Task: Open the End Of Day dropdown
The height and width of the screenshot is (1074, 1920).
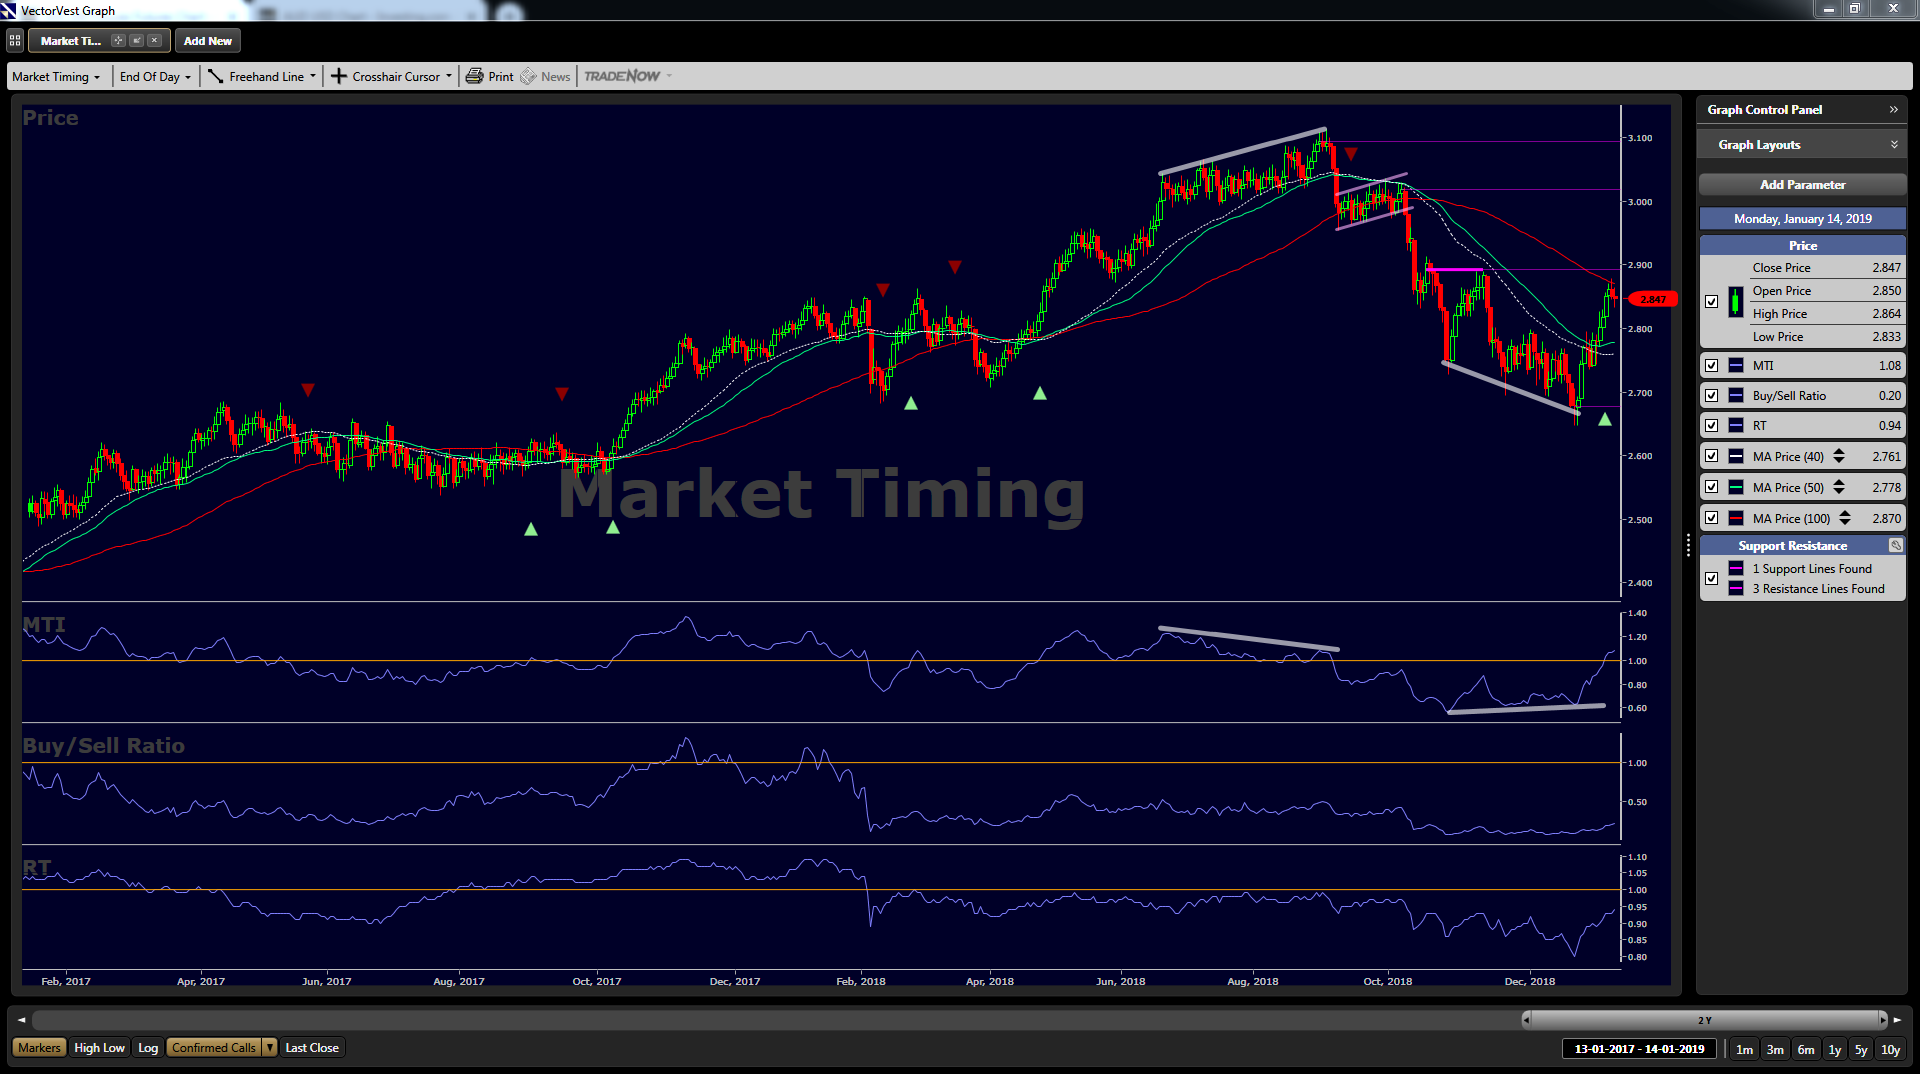Action: (155, 77)
